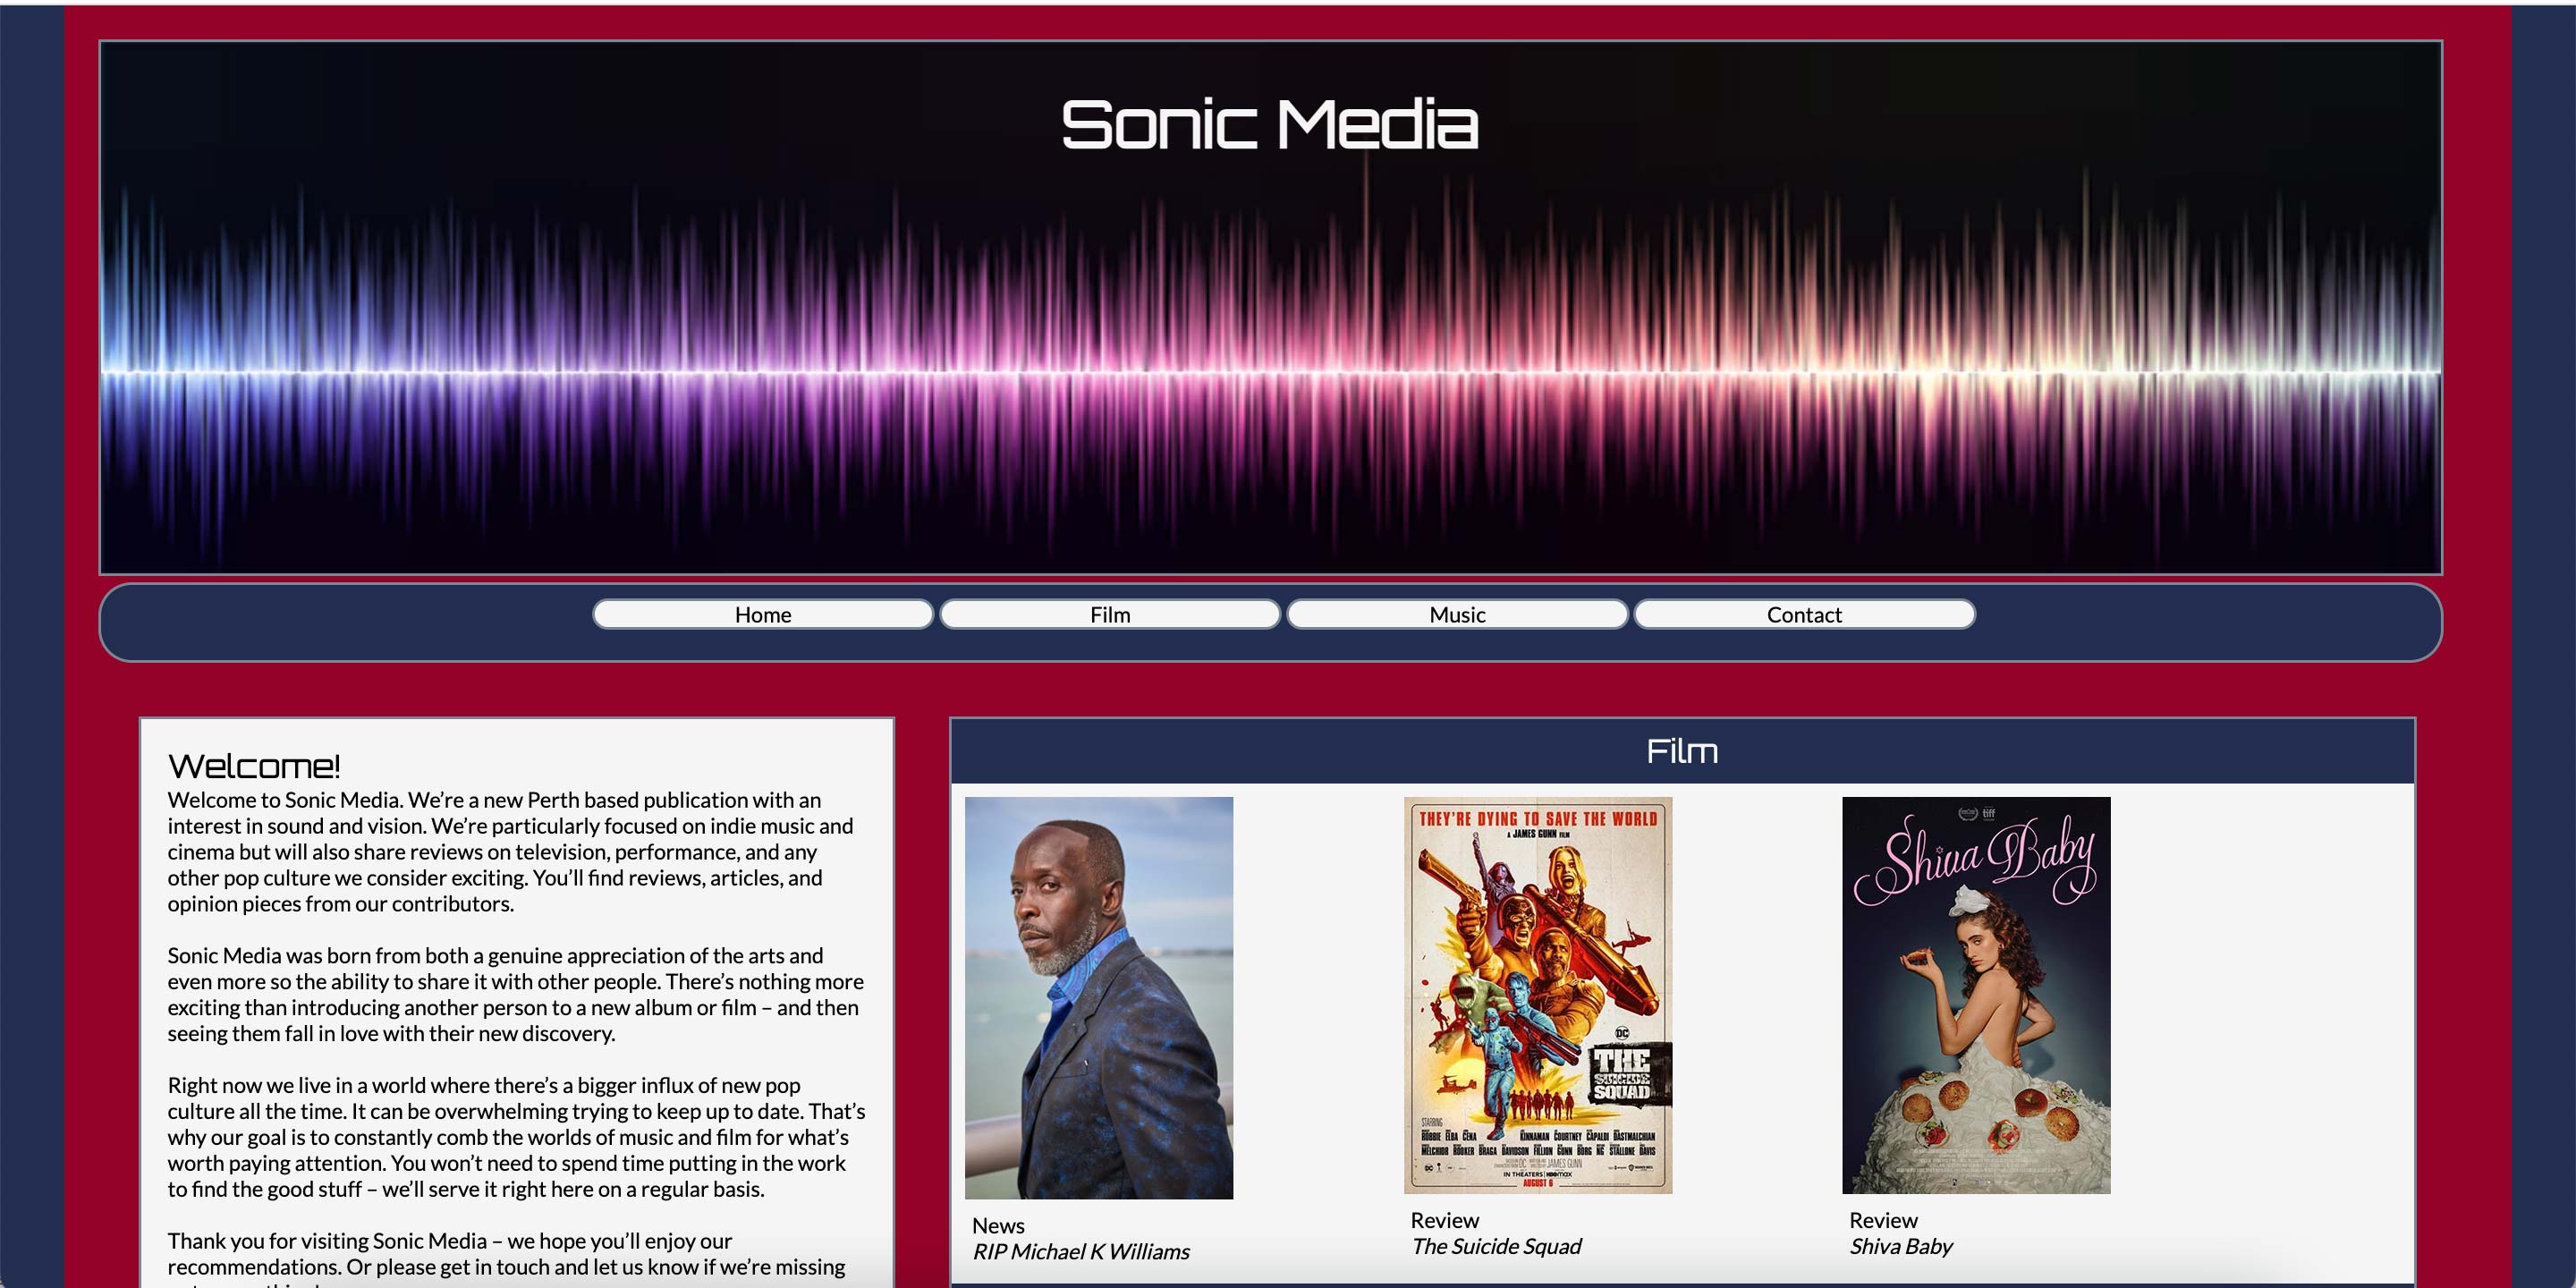Go to the Film navigation page
2576x1288 pixels.
(1110, 614)
